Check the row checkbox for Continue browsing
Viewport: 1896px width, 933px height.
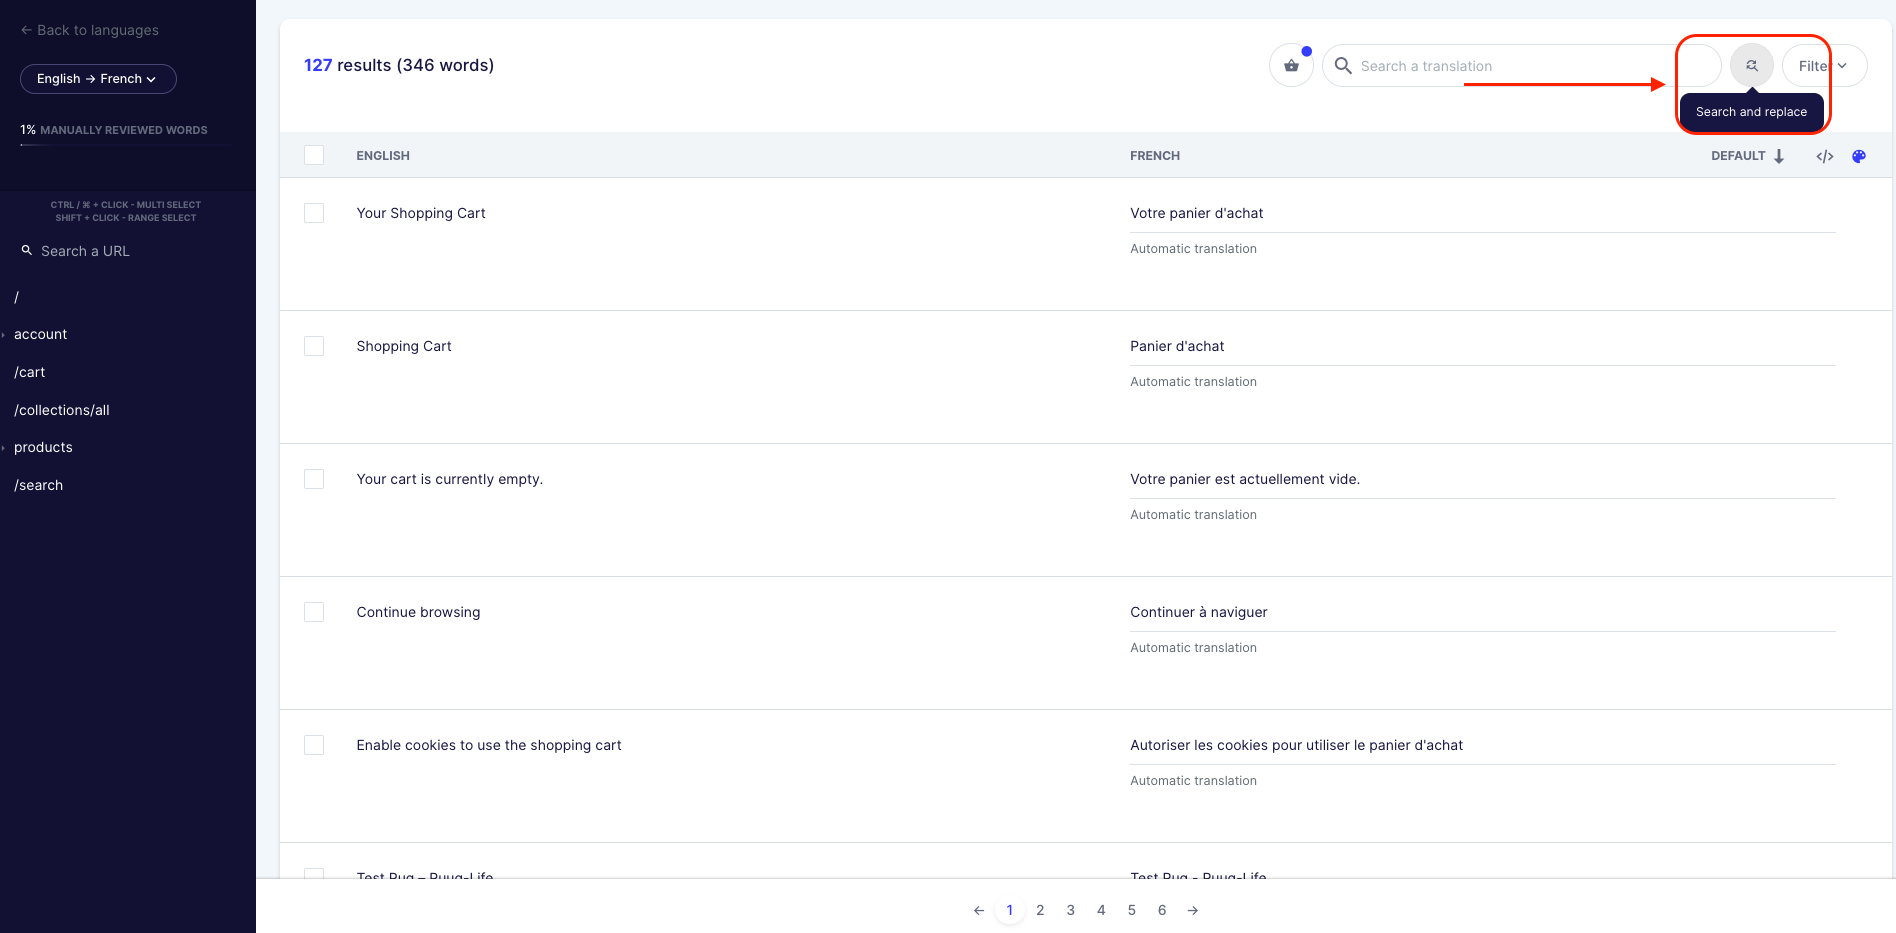[314, 612]
